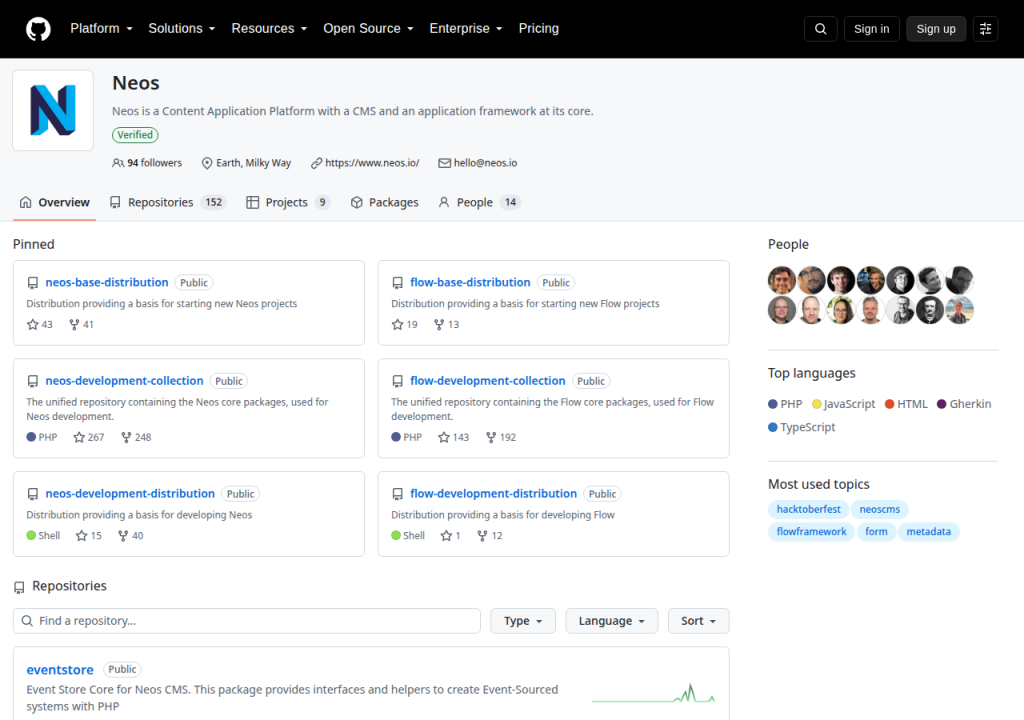Expand the Resources menu
The width and height of the screenshot is (1024, 720).
[x=269, y=29]
